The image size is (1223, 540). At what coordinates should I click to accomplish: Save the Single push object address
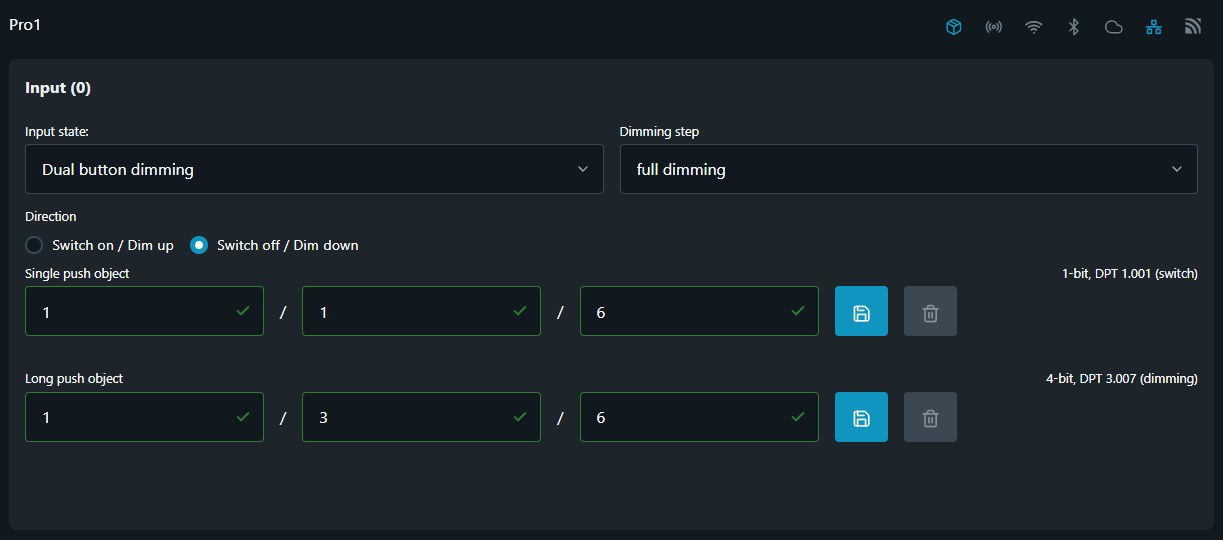point(861,312)
